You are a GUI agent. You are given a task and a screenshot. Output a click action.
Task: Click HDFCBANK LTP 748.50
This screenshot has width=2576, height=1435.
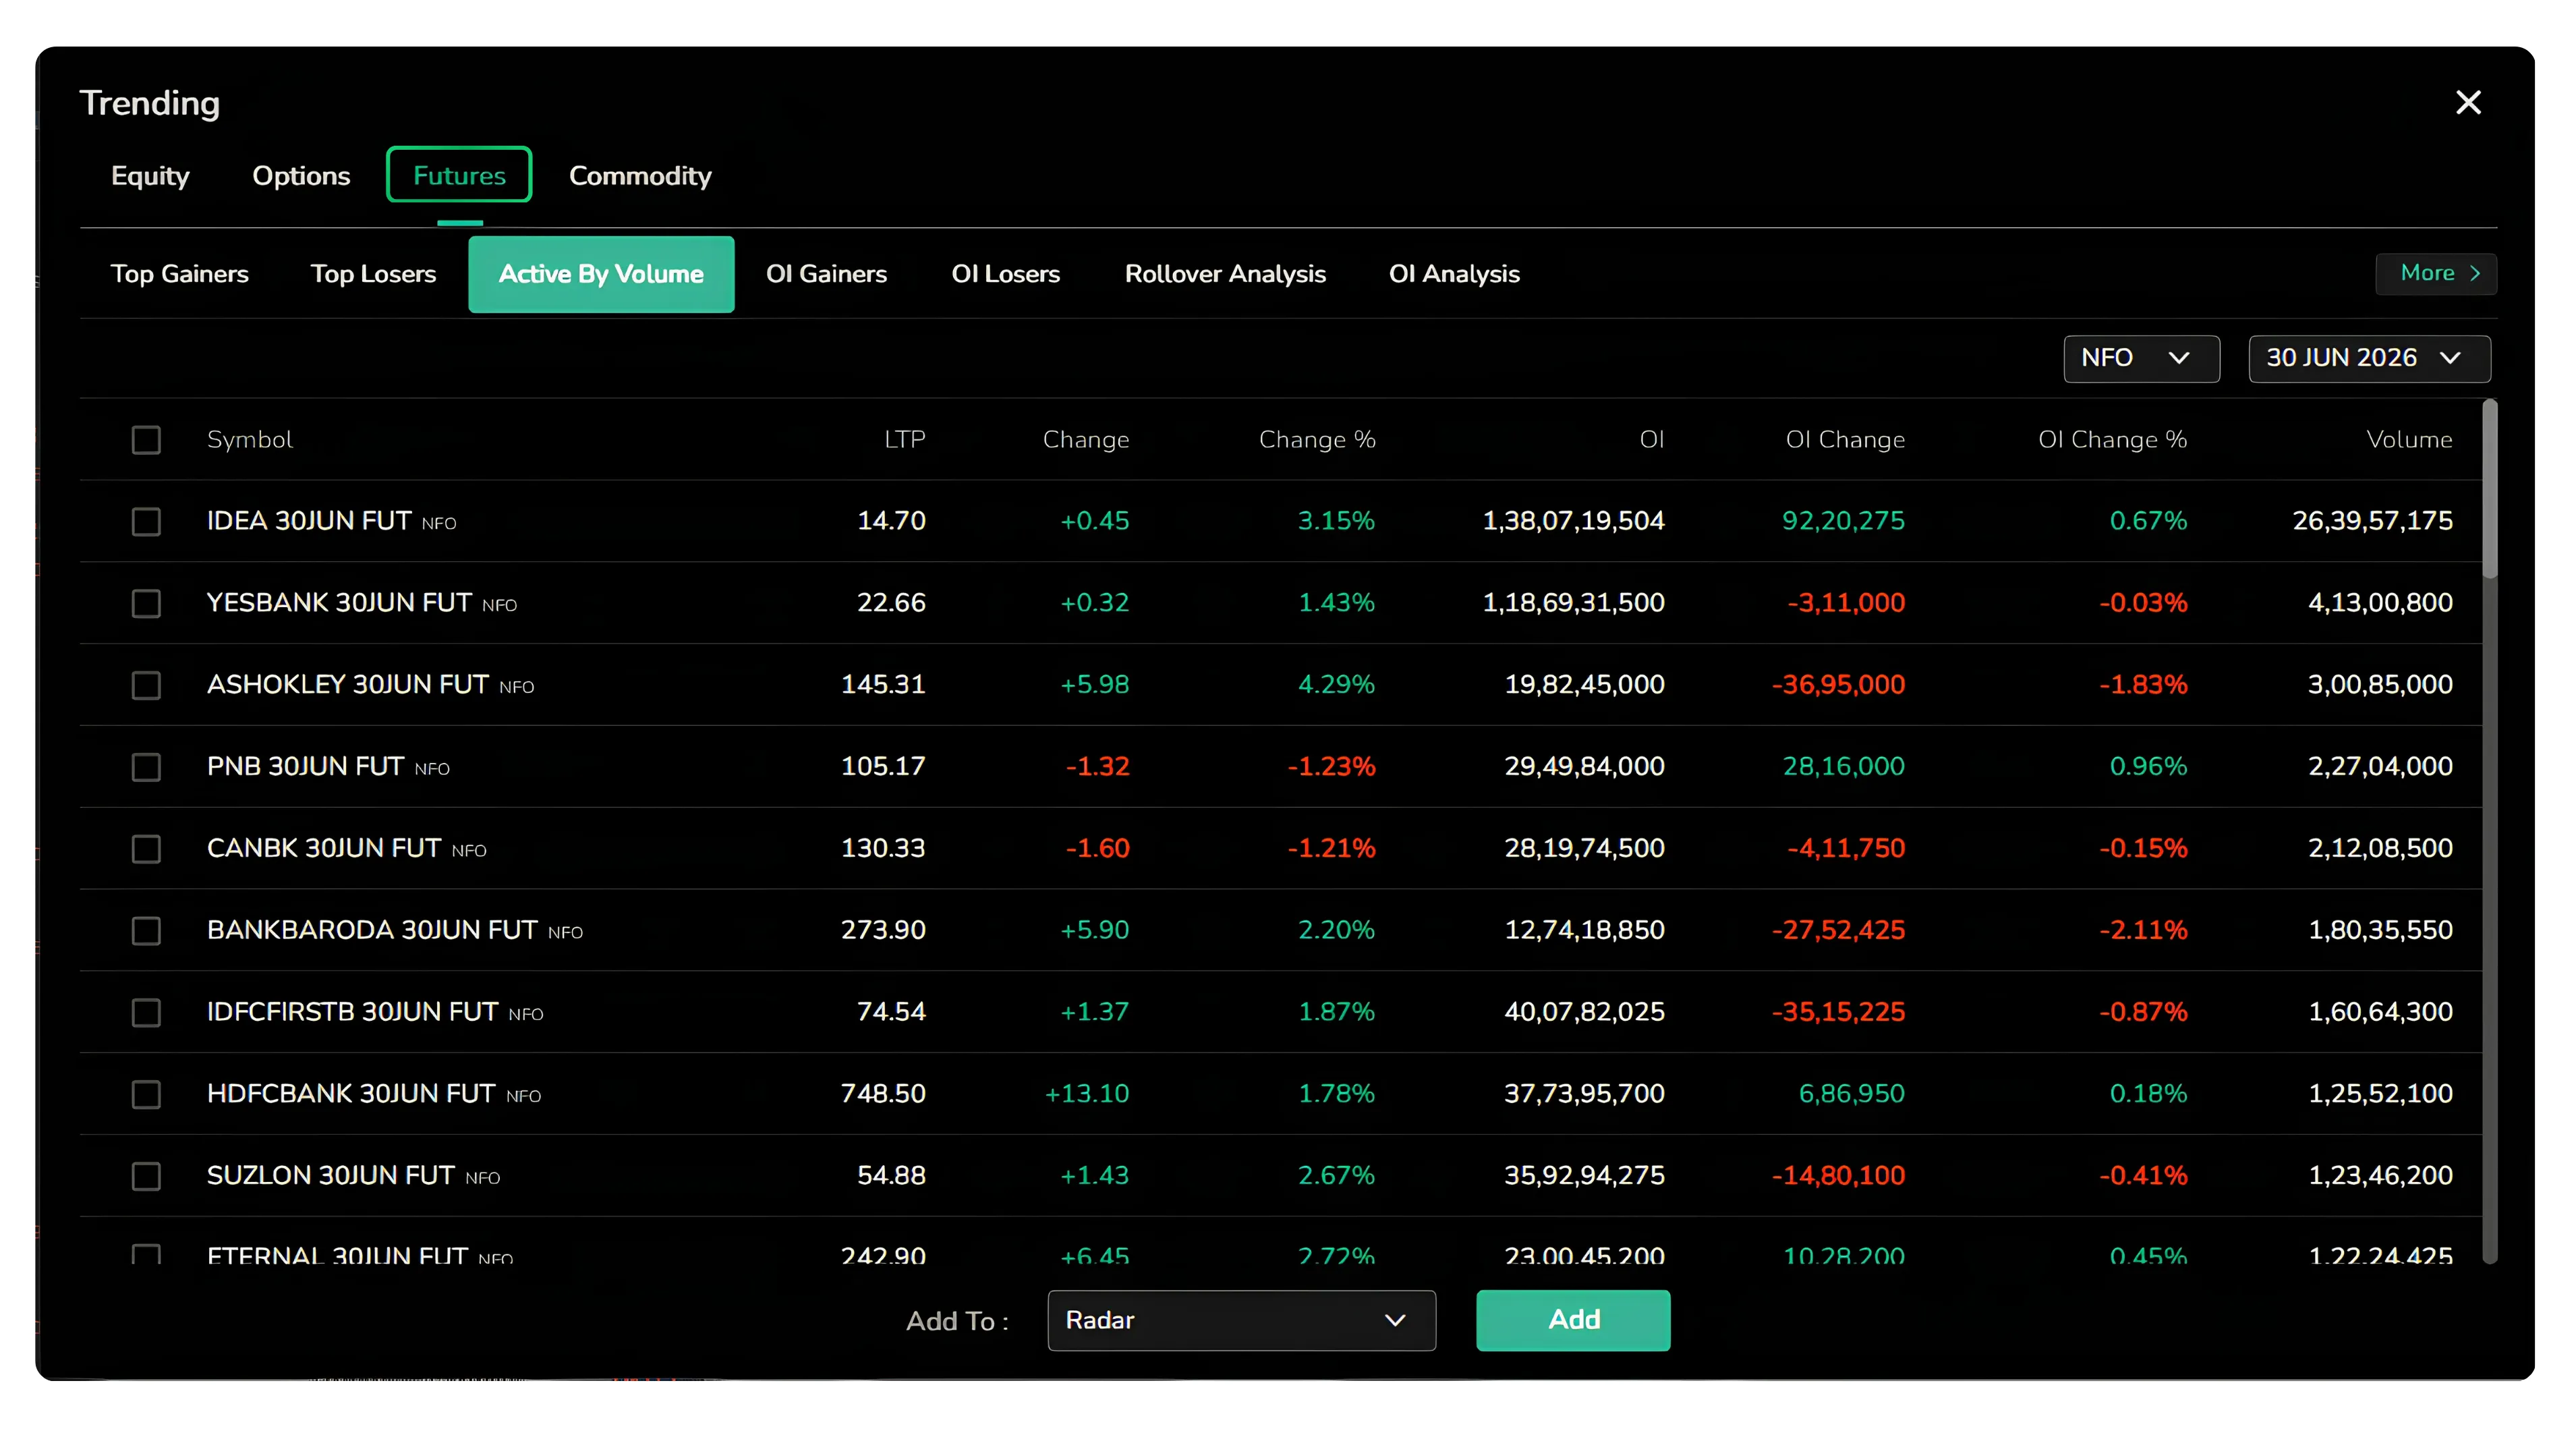(883, 1094)
